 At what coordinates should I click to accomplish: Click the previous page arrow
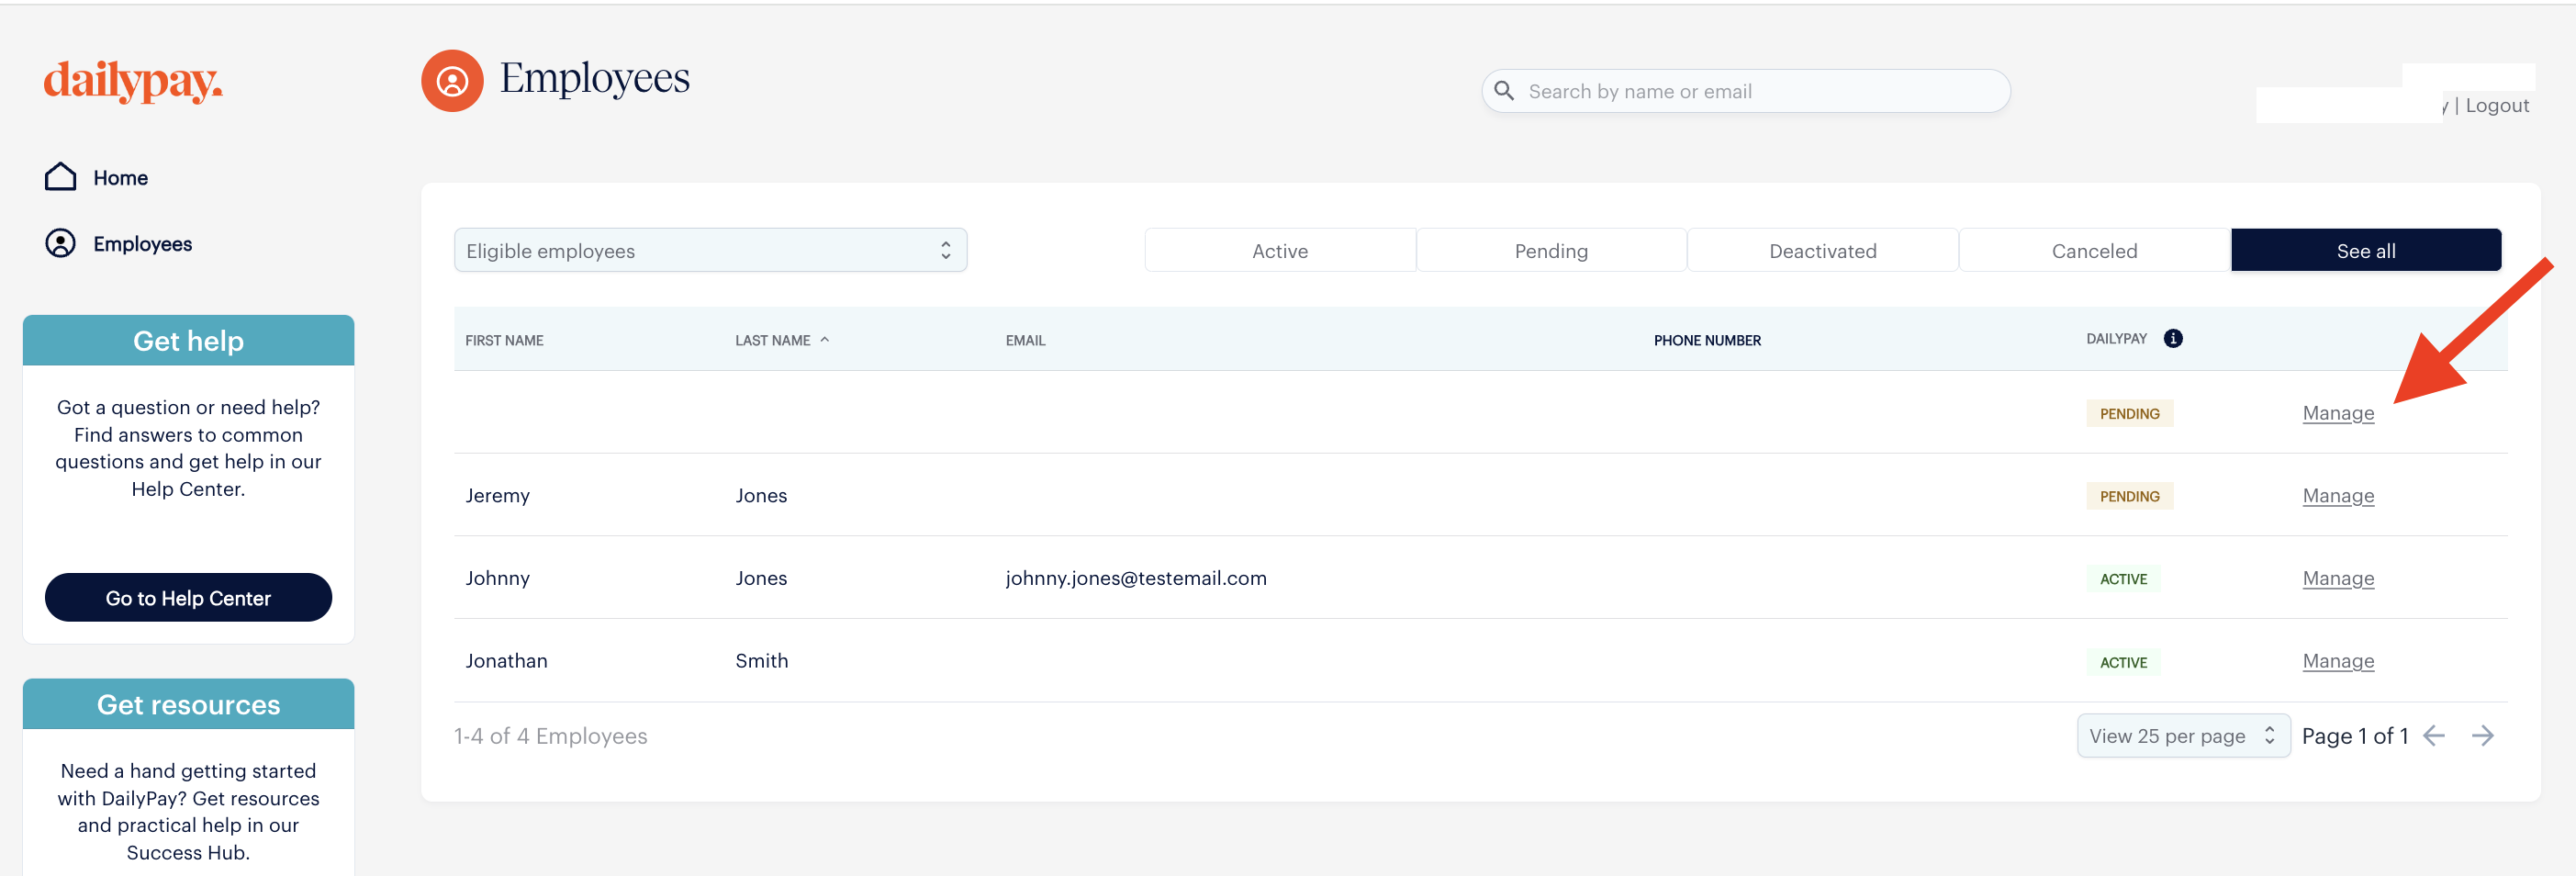click(x=2435, y=735)
